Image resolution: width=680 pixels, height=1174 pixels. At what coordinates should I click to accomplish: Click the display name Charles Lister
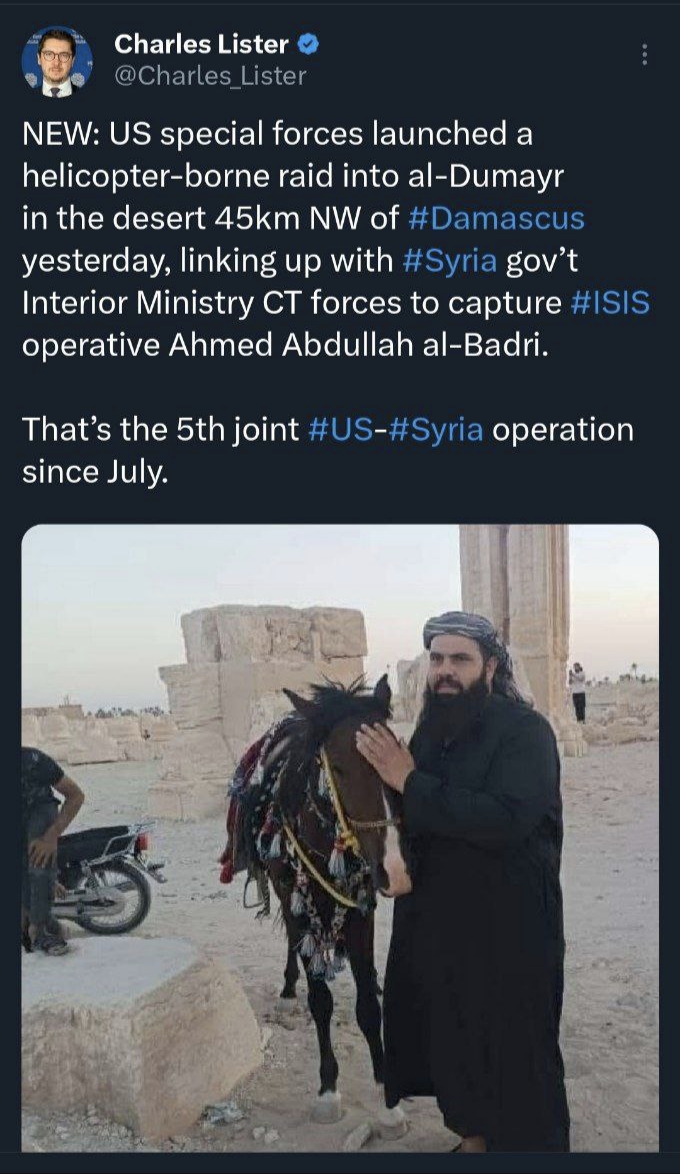click(x=201, y=44)
